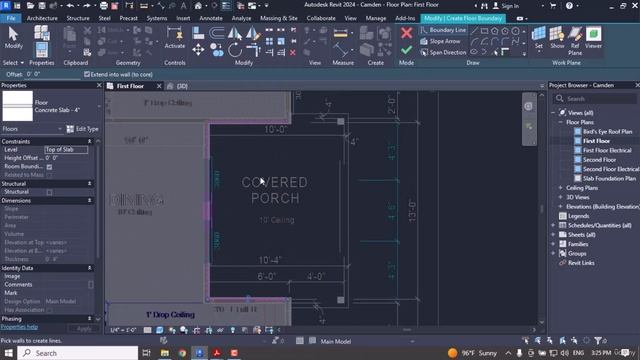The image size is (640, 360).
Task: Choose the Rectangle draw tool
Action: 484,31
